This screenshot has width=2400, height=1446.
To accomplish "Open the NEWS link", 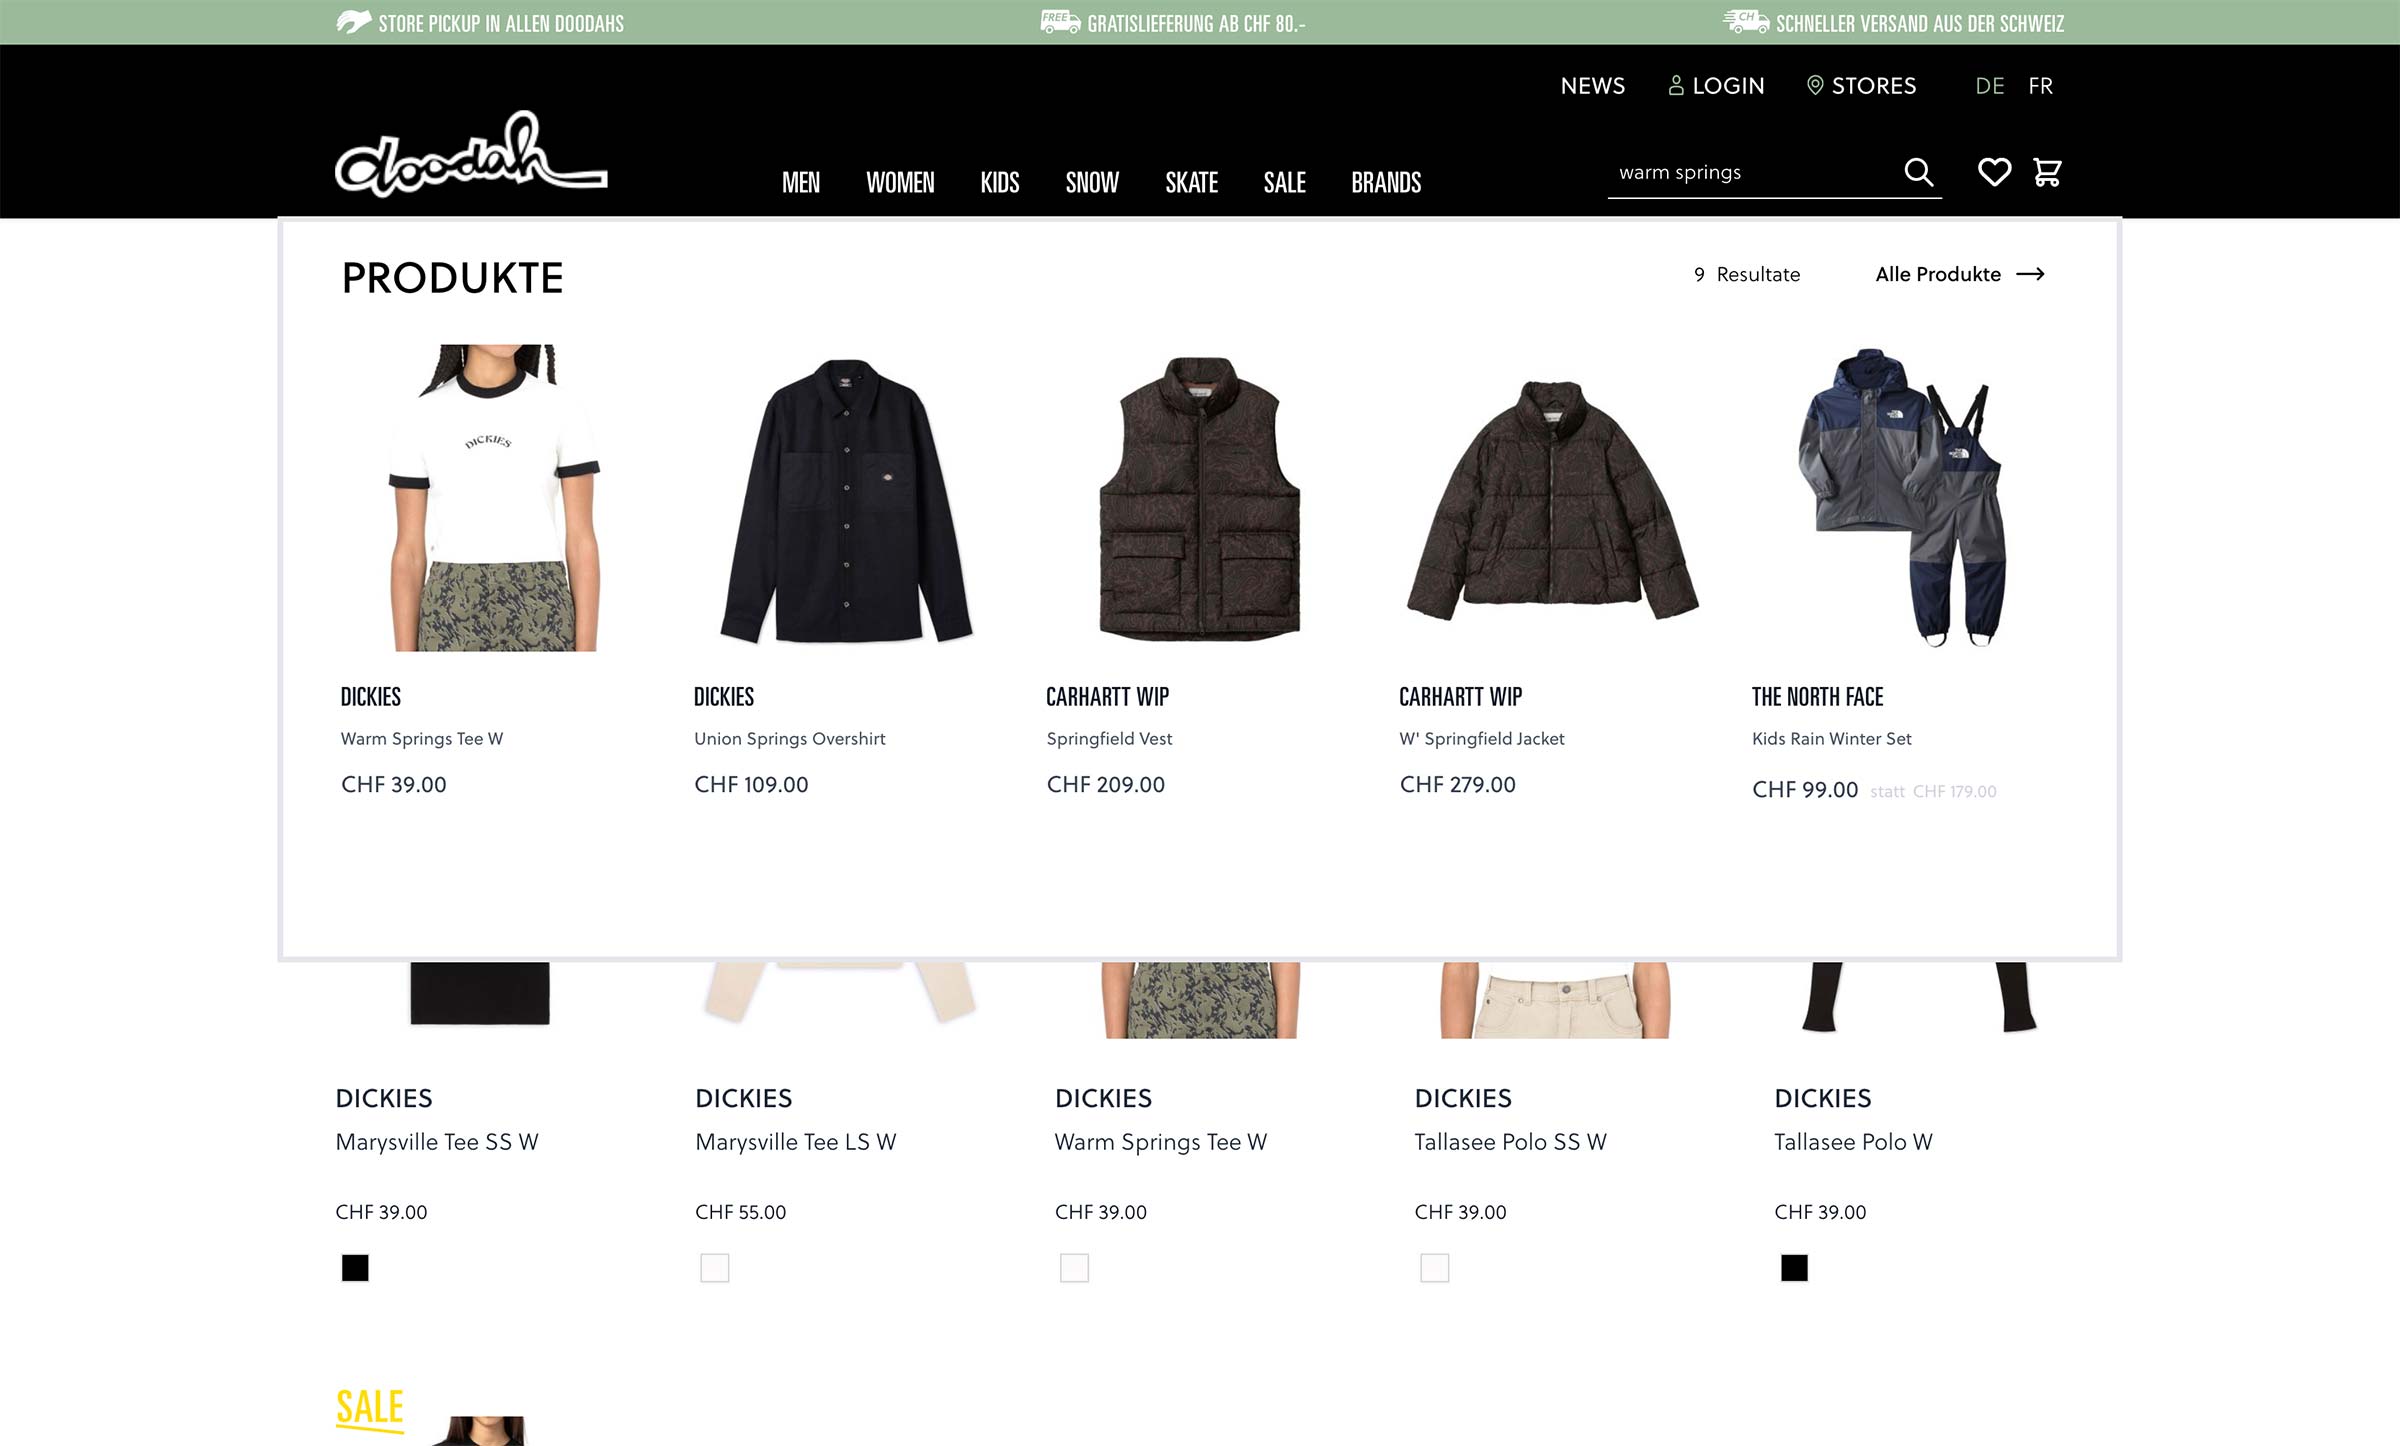I will (1592, 86).
